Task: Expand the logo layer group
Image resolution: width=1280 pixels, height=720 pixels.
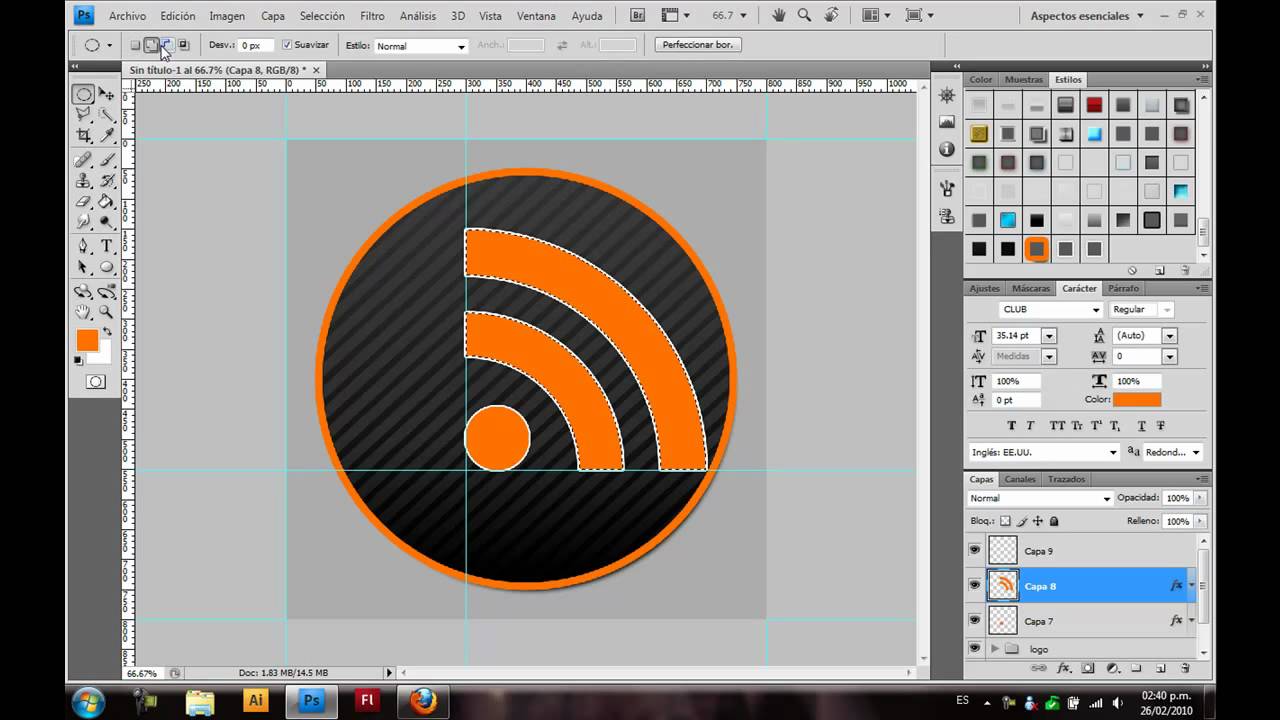Action: (x=994, y=648)
